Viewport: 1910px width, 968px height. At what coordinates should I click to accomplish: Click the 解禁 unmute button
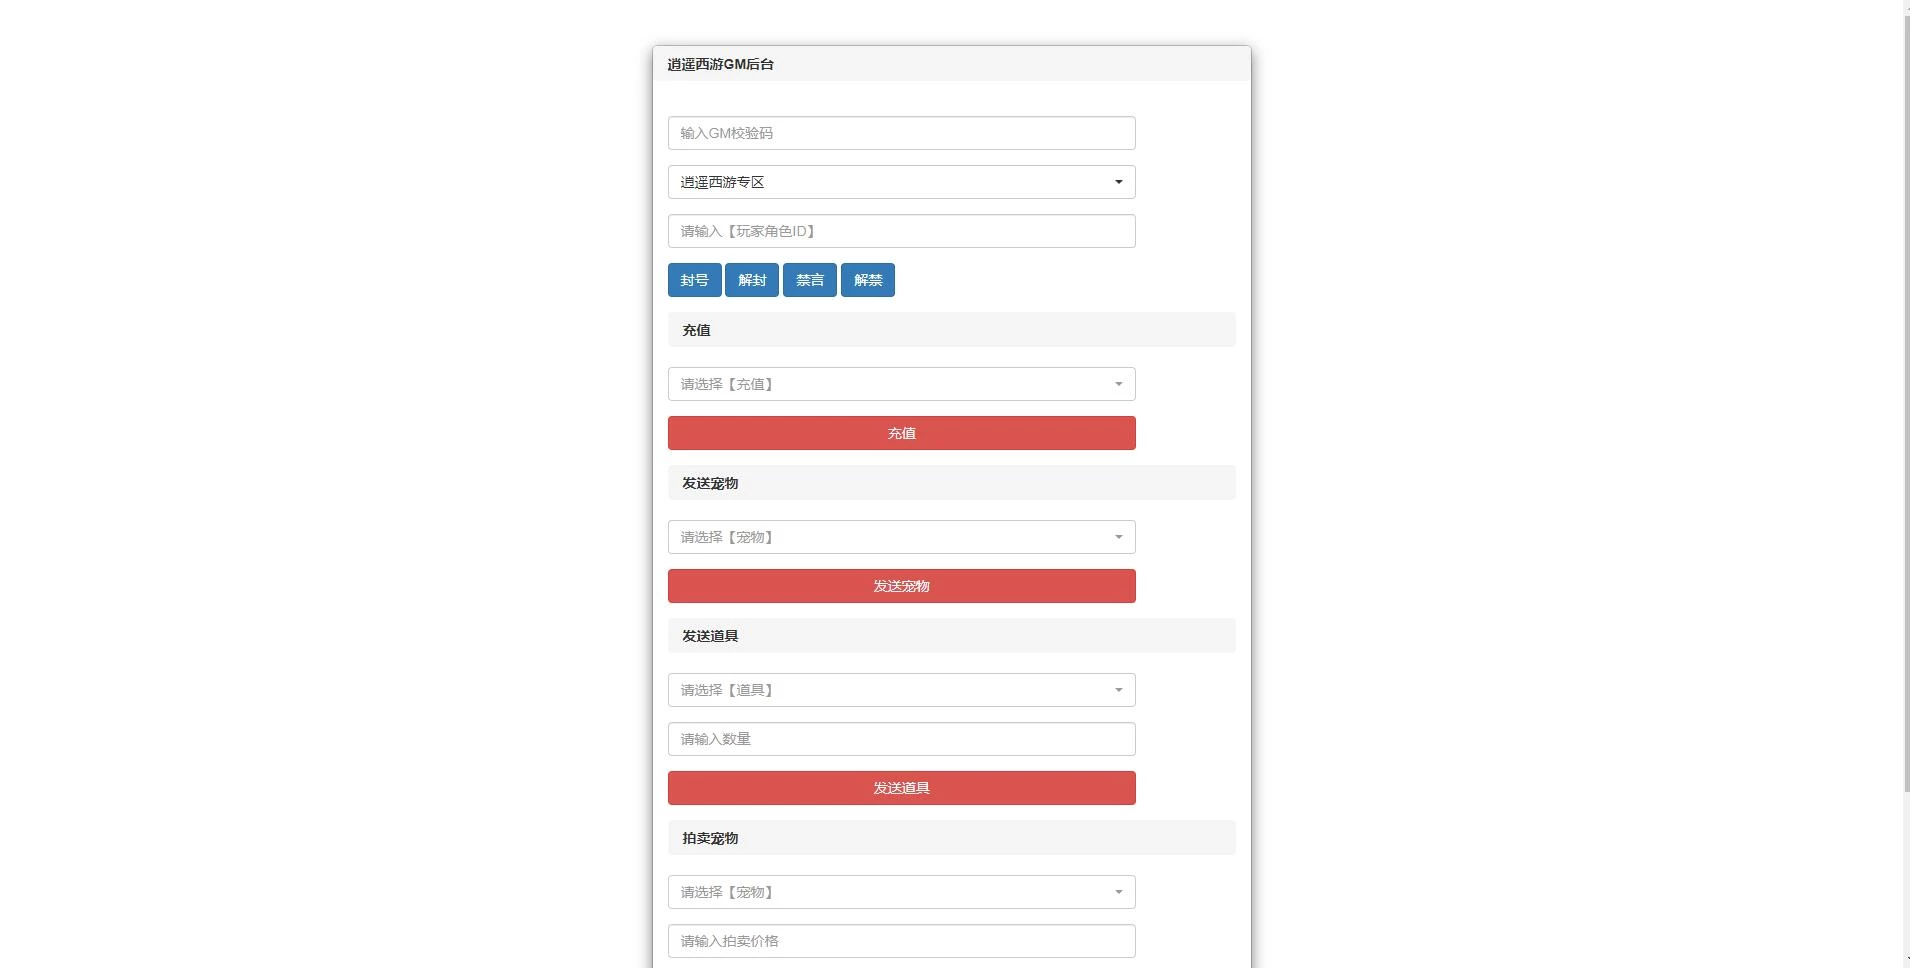(x=867, y=280)
